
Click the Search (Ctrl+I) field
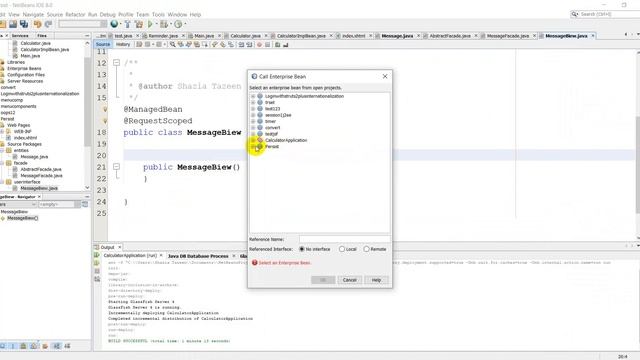(x=609, y=14)
